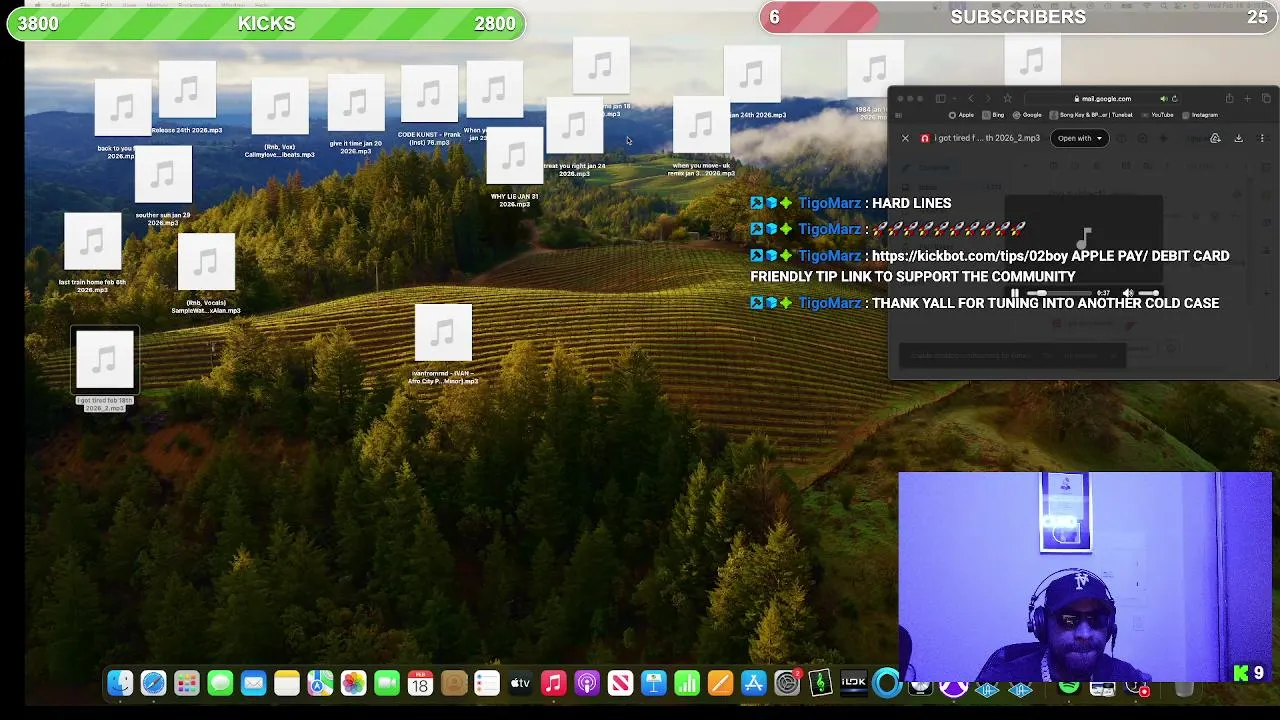The image size is (1280, 720).
Task: Click TigoMarz username on HARD LINES message
Action: click(829, 203)
